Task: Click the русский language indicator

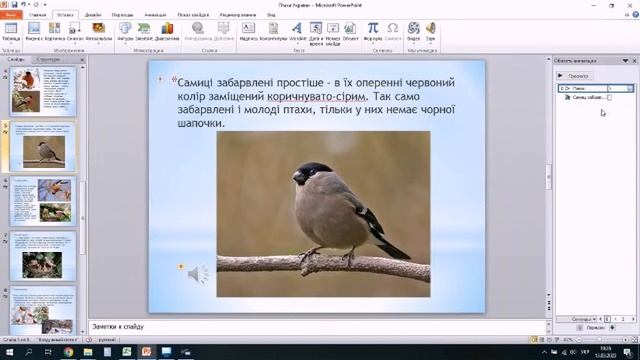Action: (107, 340)
